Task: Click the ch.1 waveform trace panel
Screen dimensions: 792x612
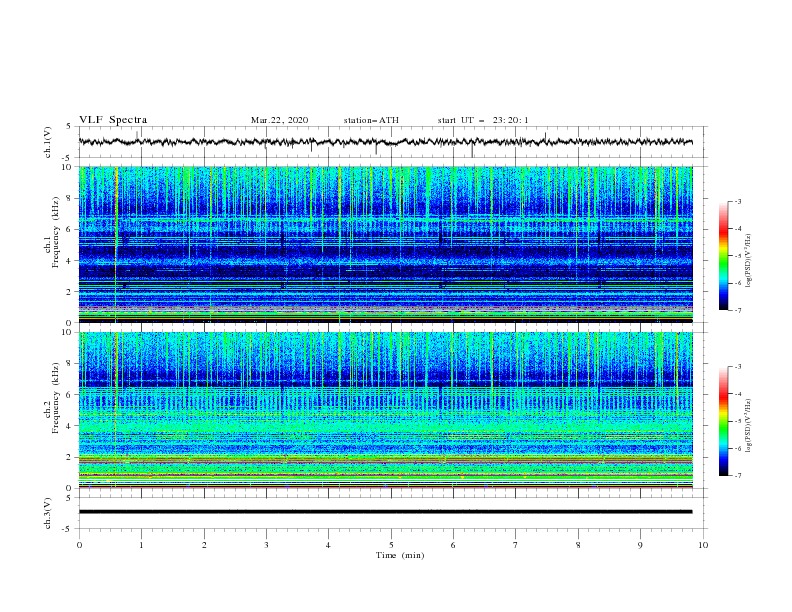Action: (393, 142)
